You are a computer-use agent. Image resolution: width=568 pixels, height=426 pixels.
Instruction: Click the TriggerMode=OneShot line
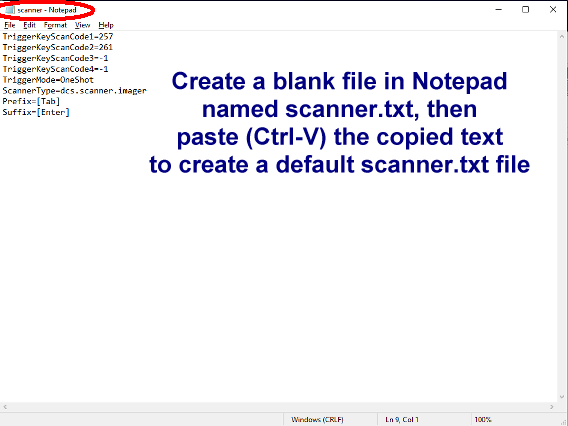pyautogui.click(x=48, y=80)
